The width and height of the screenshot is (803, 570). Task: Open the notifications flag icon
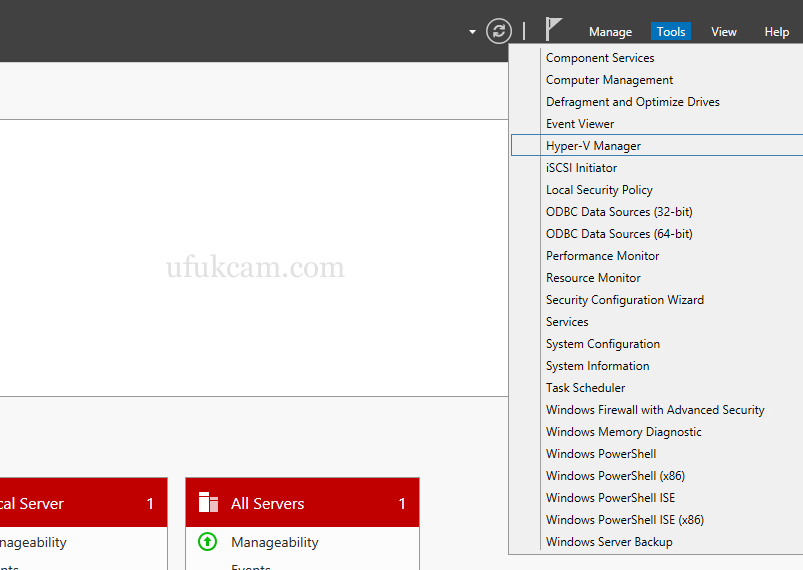coord(553,29)
